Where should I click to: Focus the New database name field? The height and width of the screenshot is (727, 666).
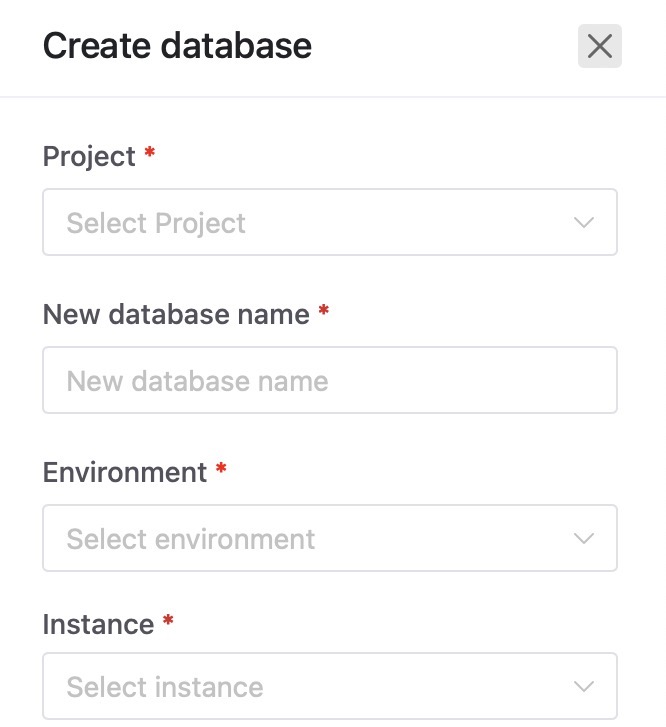(330, 380)
